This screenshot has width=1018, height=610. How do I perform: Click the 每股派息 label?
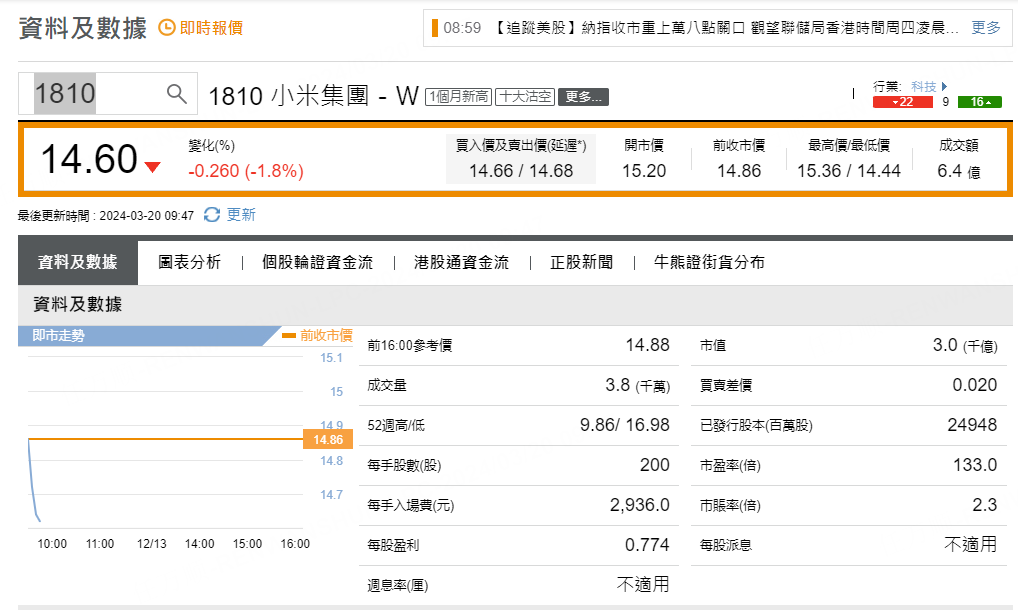click(x=726, y=545)
